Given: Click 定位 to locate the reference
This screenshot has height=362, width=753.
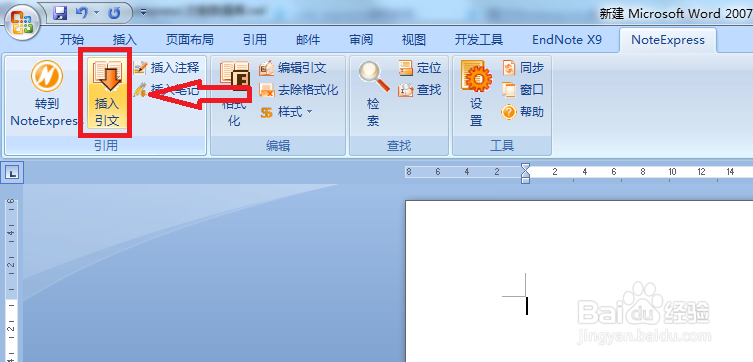Looking at the screenshot, I should [x=420, y=68].
